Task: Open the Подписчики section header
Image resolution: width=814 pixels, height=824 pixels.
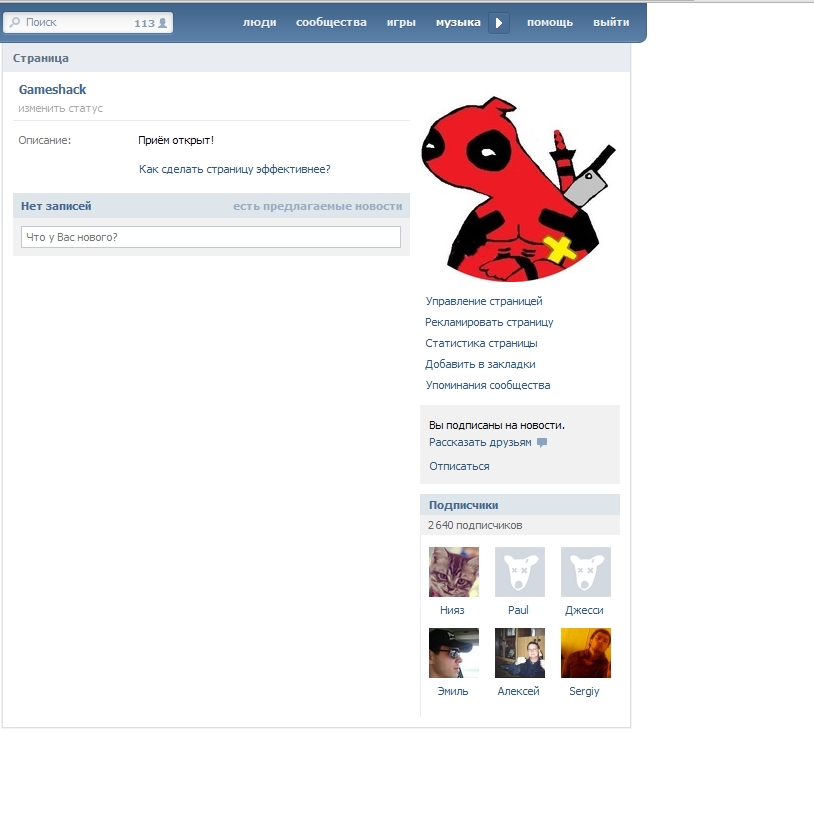Action: (520, 505)
